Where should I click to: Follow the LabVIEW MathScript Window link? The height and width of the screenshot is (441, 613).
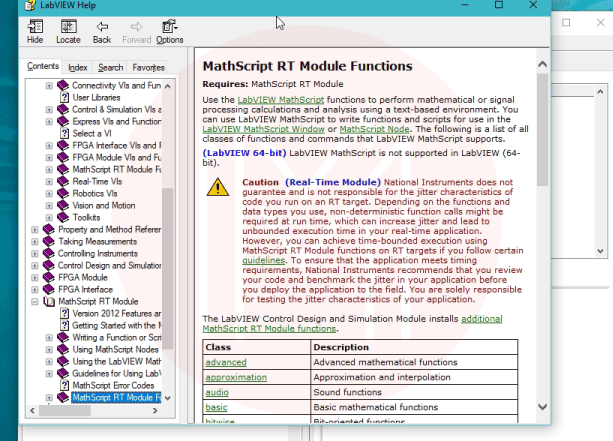tap(263, 129)
